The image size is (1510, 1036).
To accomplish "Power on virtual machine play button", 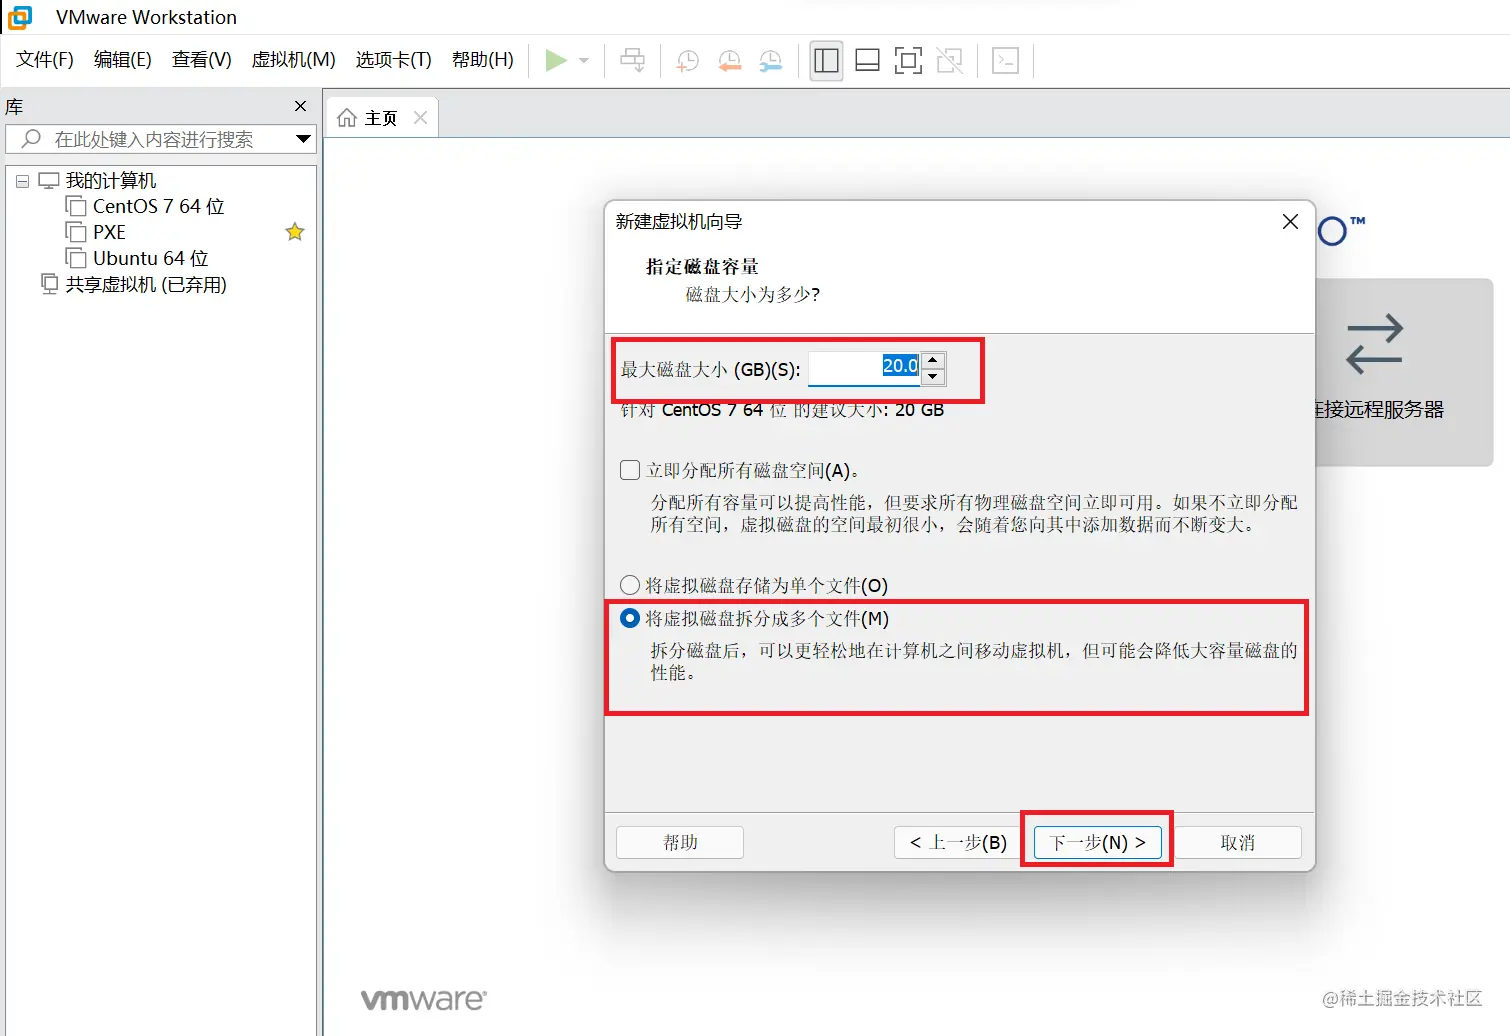I will pos(556,60).
